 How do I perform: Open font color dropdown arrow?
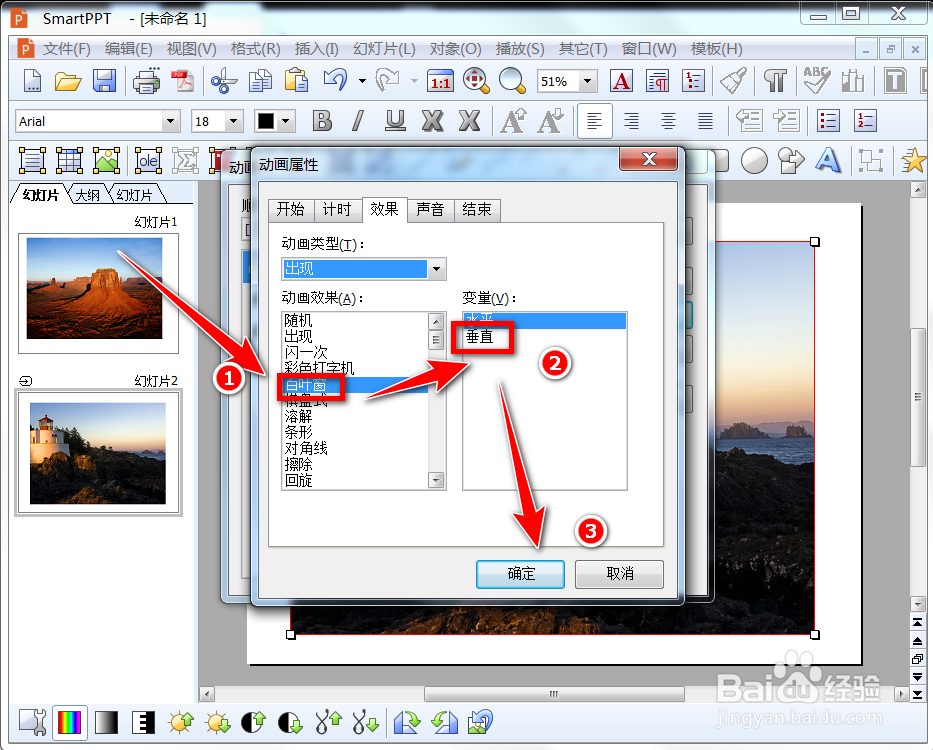click(286, 121)
